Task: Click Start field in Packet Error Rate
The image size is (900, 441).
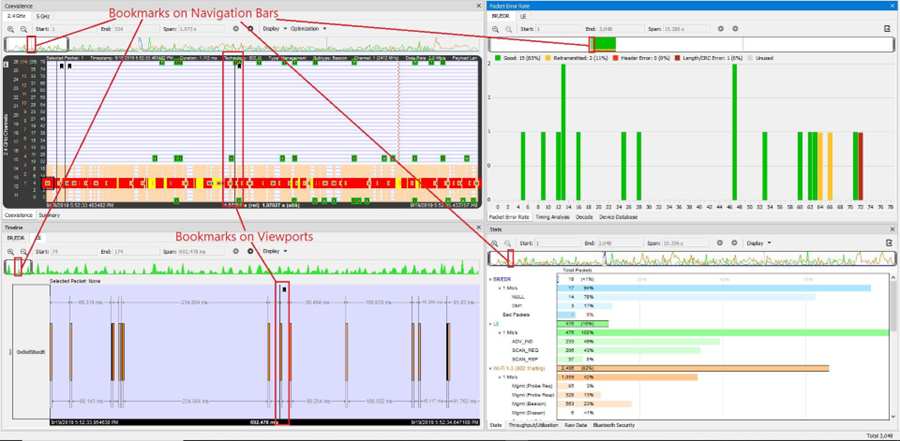Action: [x=560, y=28]
